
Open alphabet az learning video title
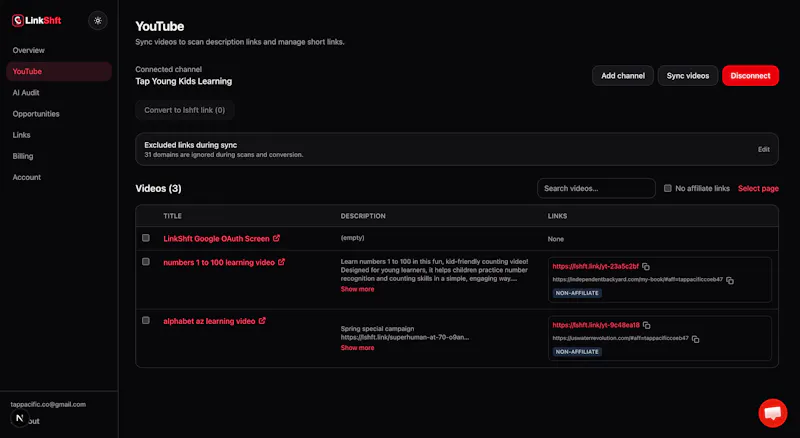pos(209,321)
